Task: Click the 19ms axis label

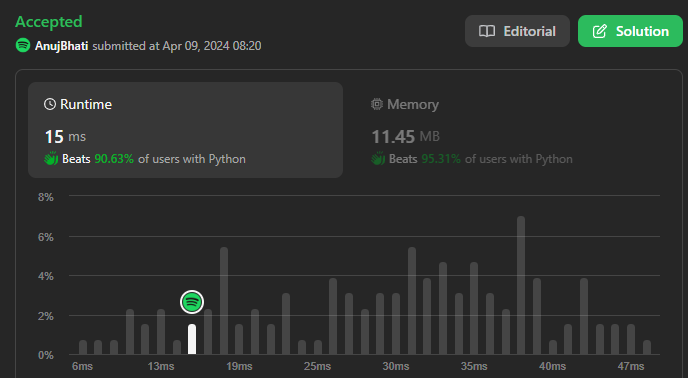Action: 239,366
